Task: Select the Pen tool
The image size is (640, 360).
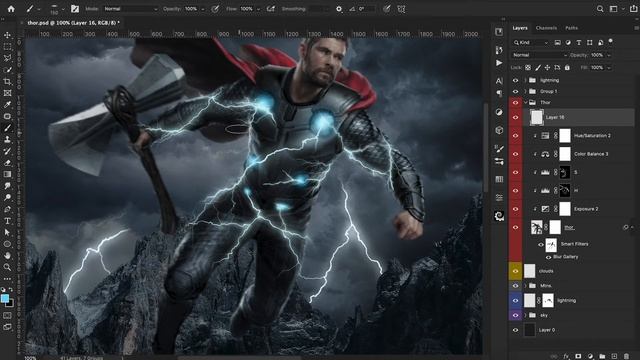Action: pyautogui.click(x=7, y=209)
